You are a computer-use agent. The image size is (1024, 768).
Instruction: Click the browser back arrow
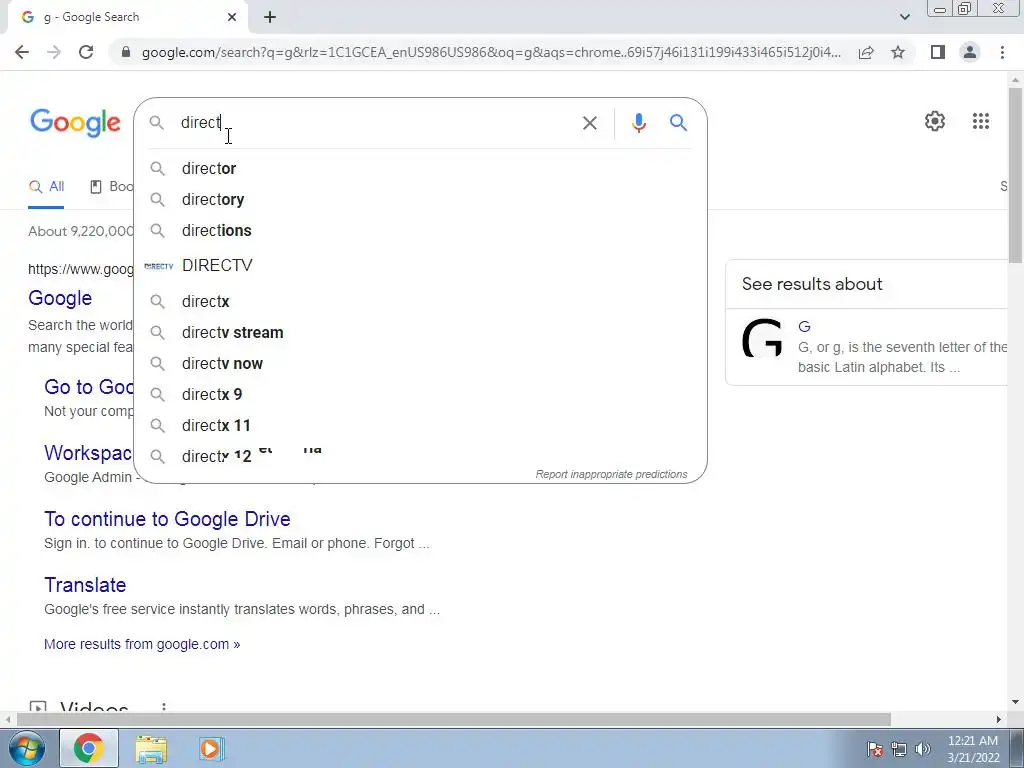click(22, 52)
